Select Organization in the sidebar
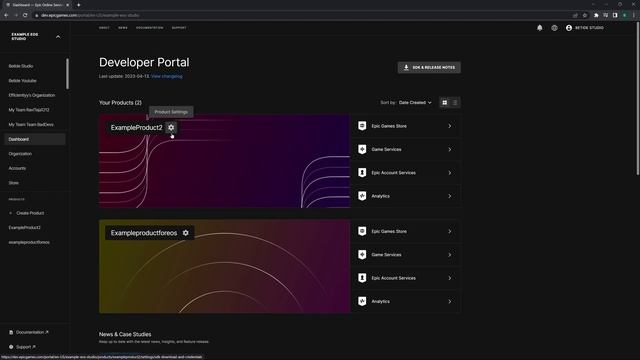This screenshot has width=640, height=360. [20, 154]
